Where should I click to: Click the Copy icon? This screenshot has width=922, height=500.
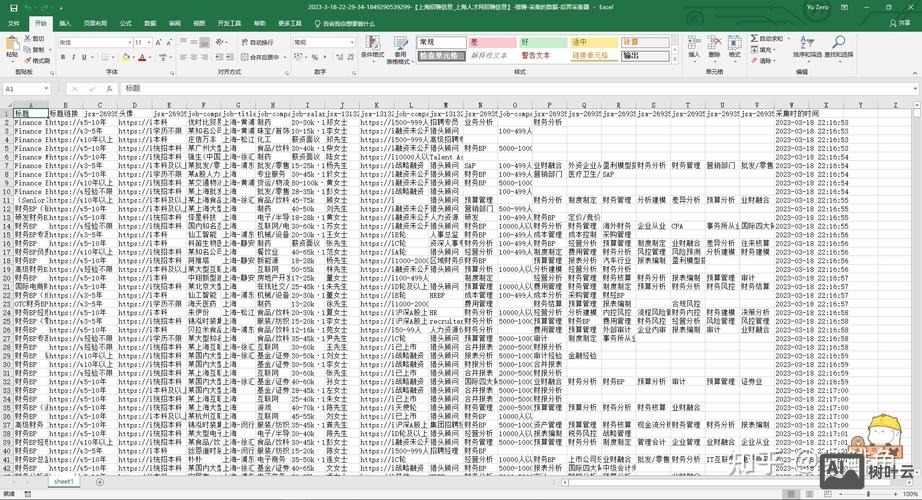pos(28,49)
